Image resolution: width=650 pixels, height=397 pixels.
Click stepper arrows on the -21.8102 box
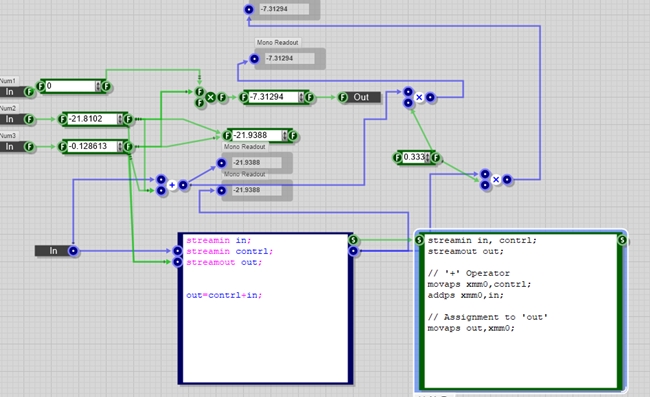coord(120,119)
